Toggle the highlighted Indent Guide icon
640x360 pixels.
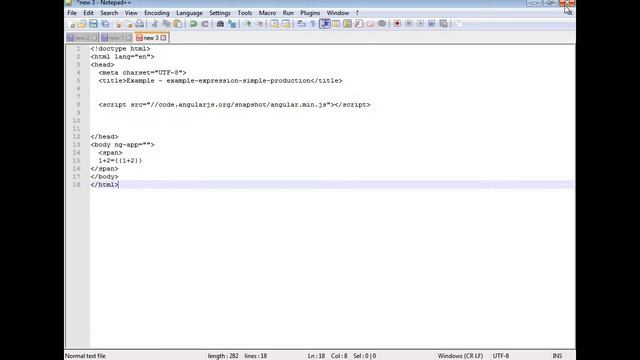[325, 24]
